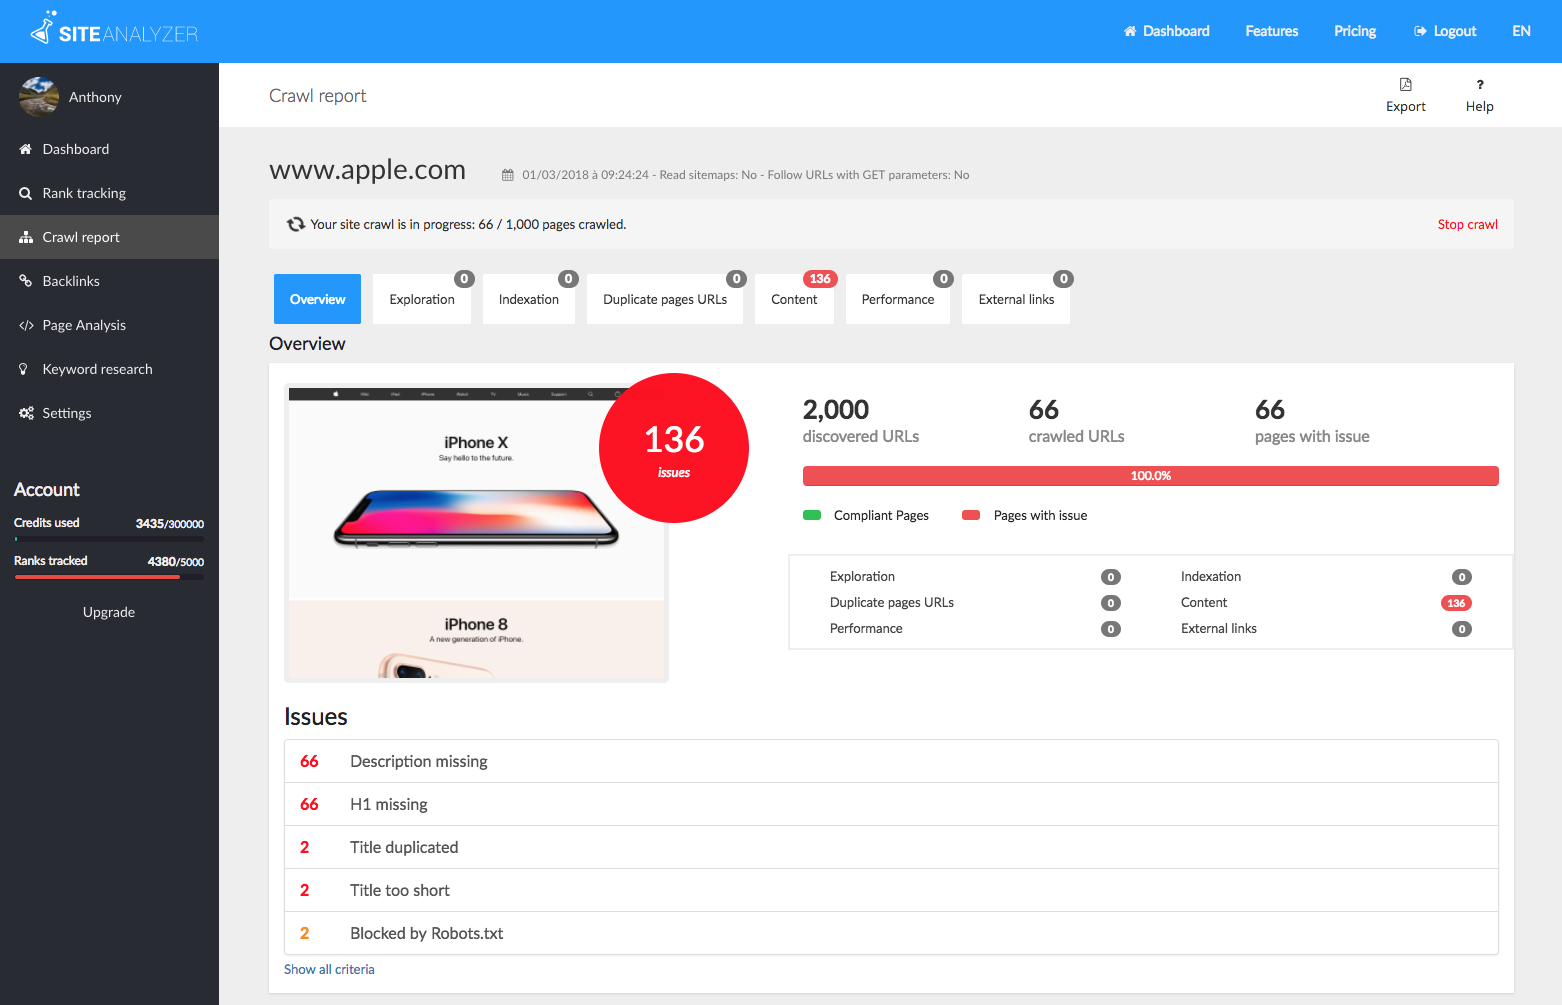Click the home icon in top navigation
The width and height of the screenshot is (1562, 1005).
point(1130,31)
